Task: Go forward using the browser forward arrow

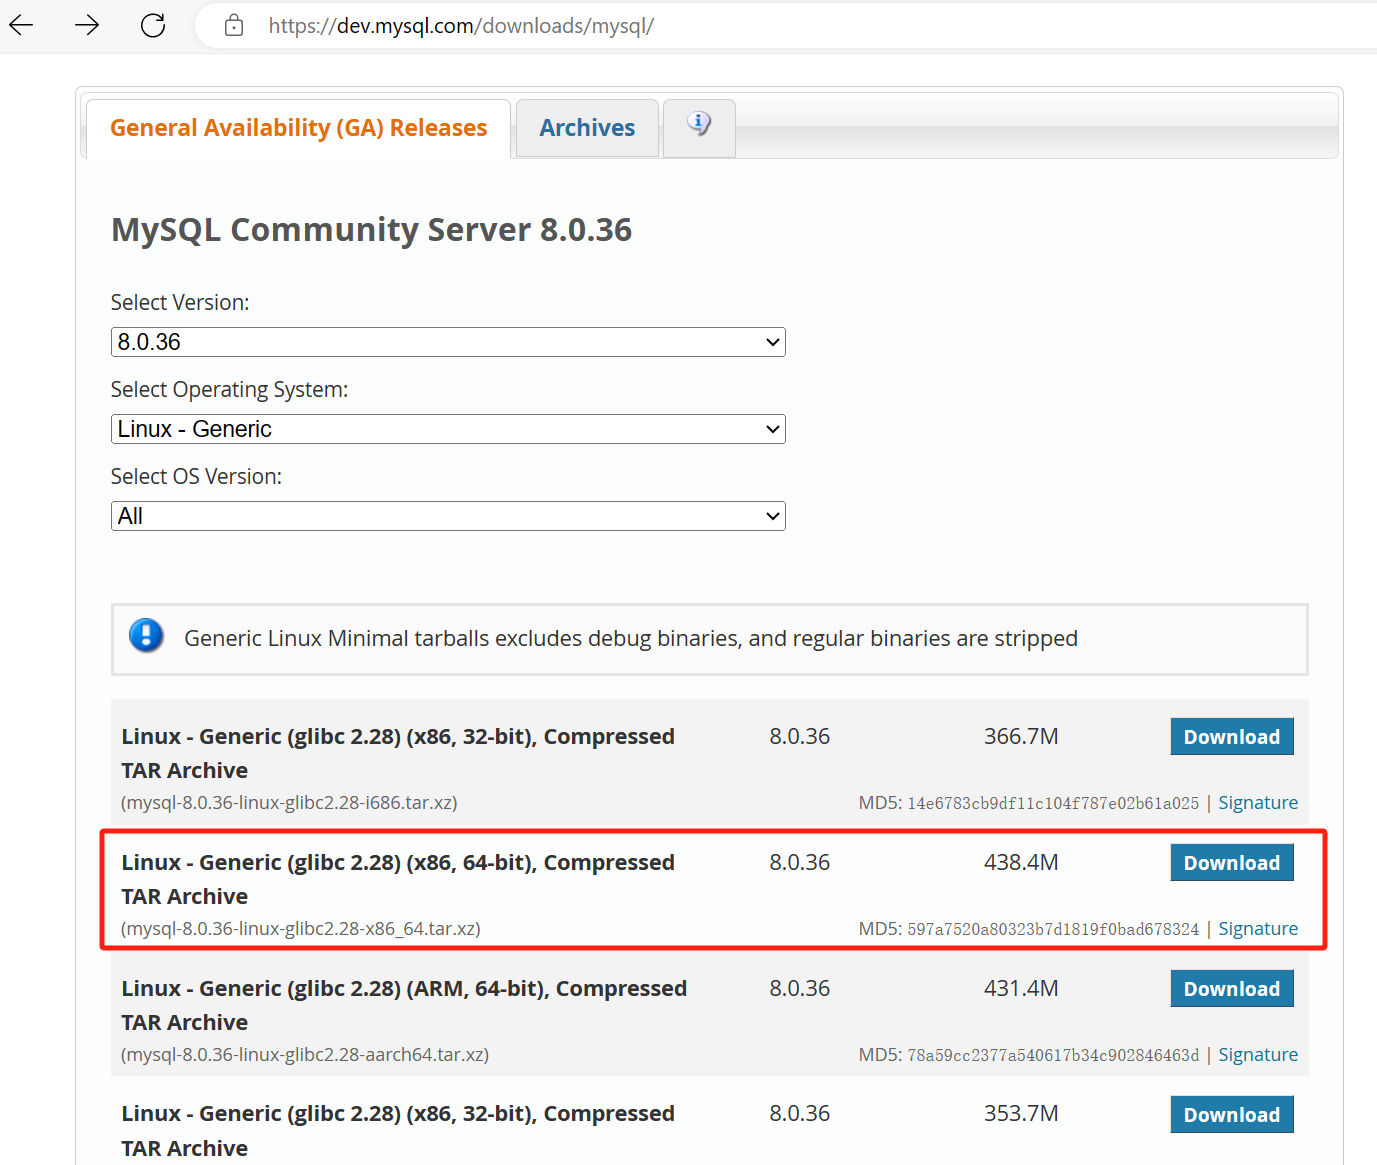Action: coord(87,25)
